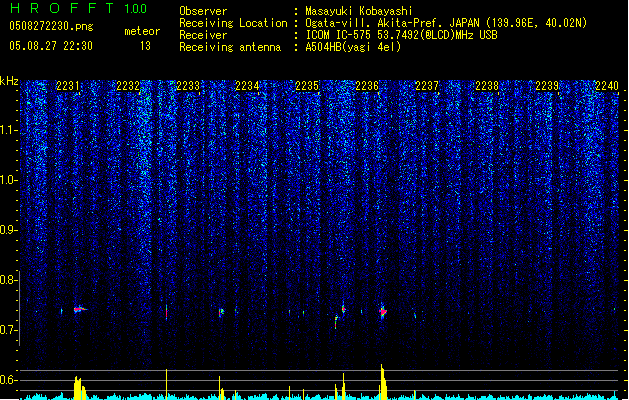The image size is (629, 400).
Task: Click the 2236 time marker
Action: tap(367, 86)
